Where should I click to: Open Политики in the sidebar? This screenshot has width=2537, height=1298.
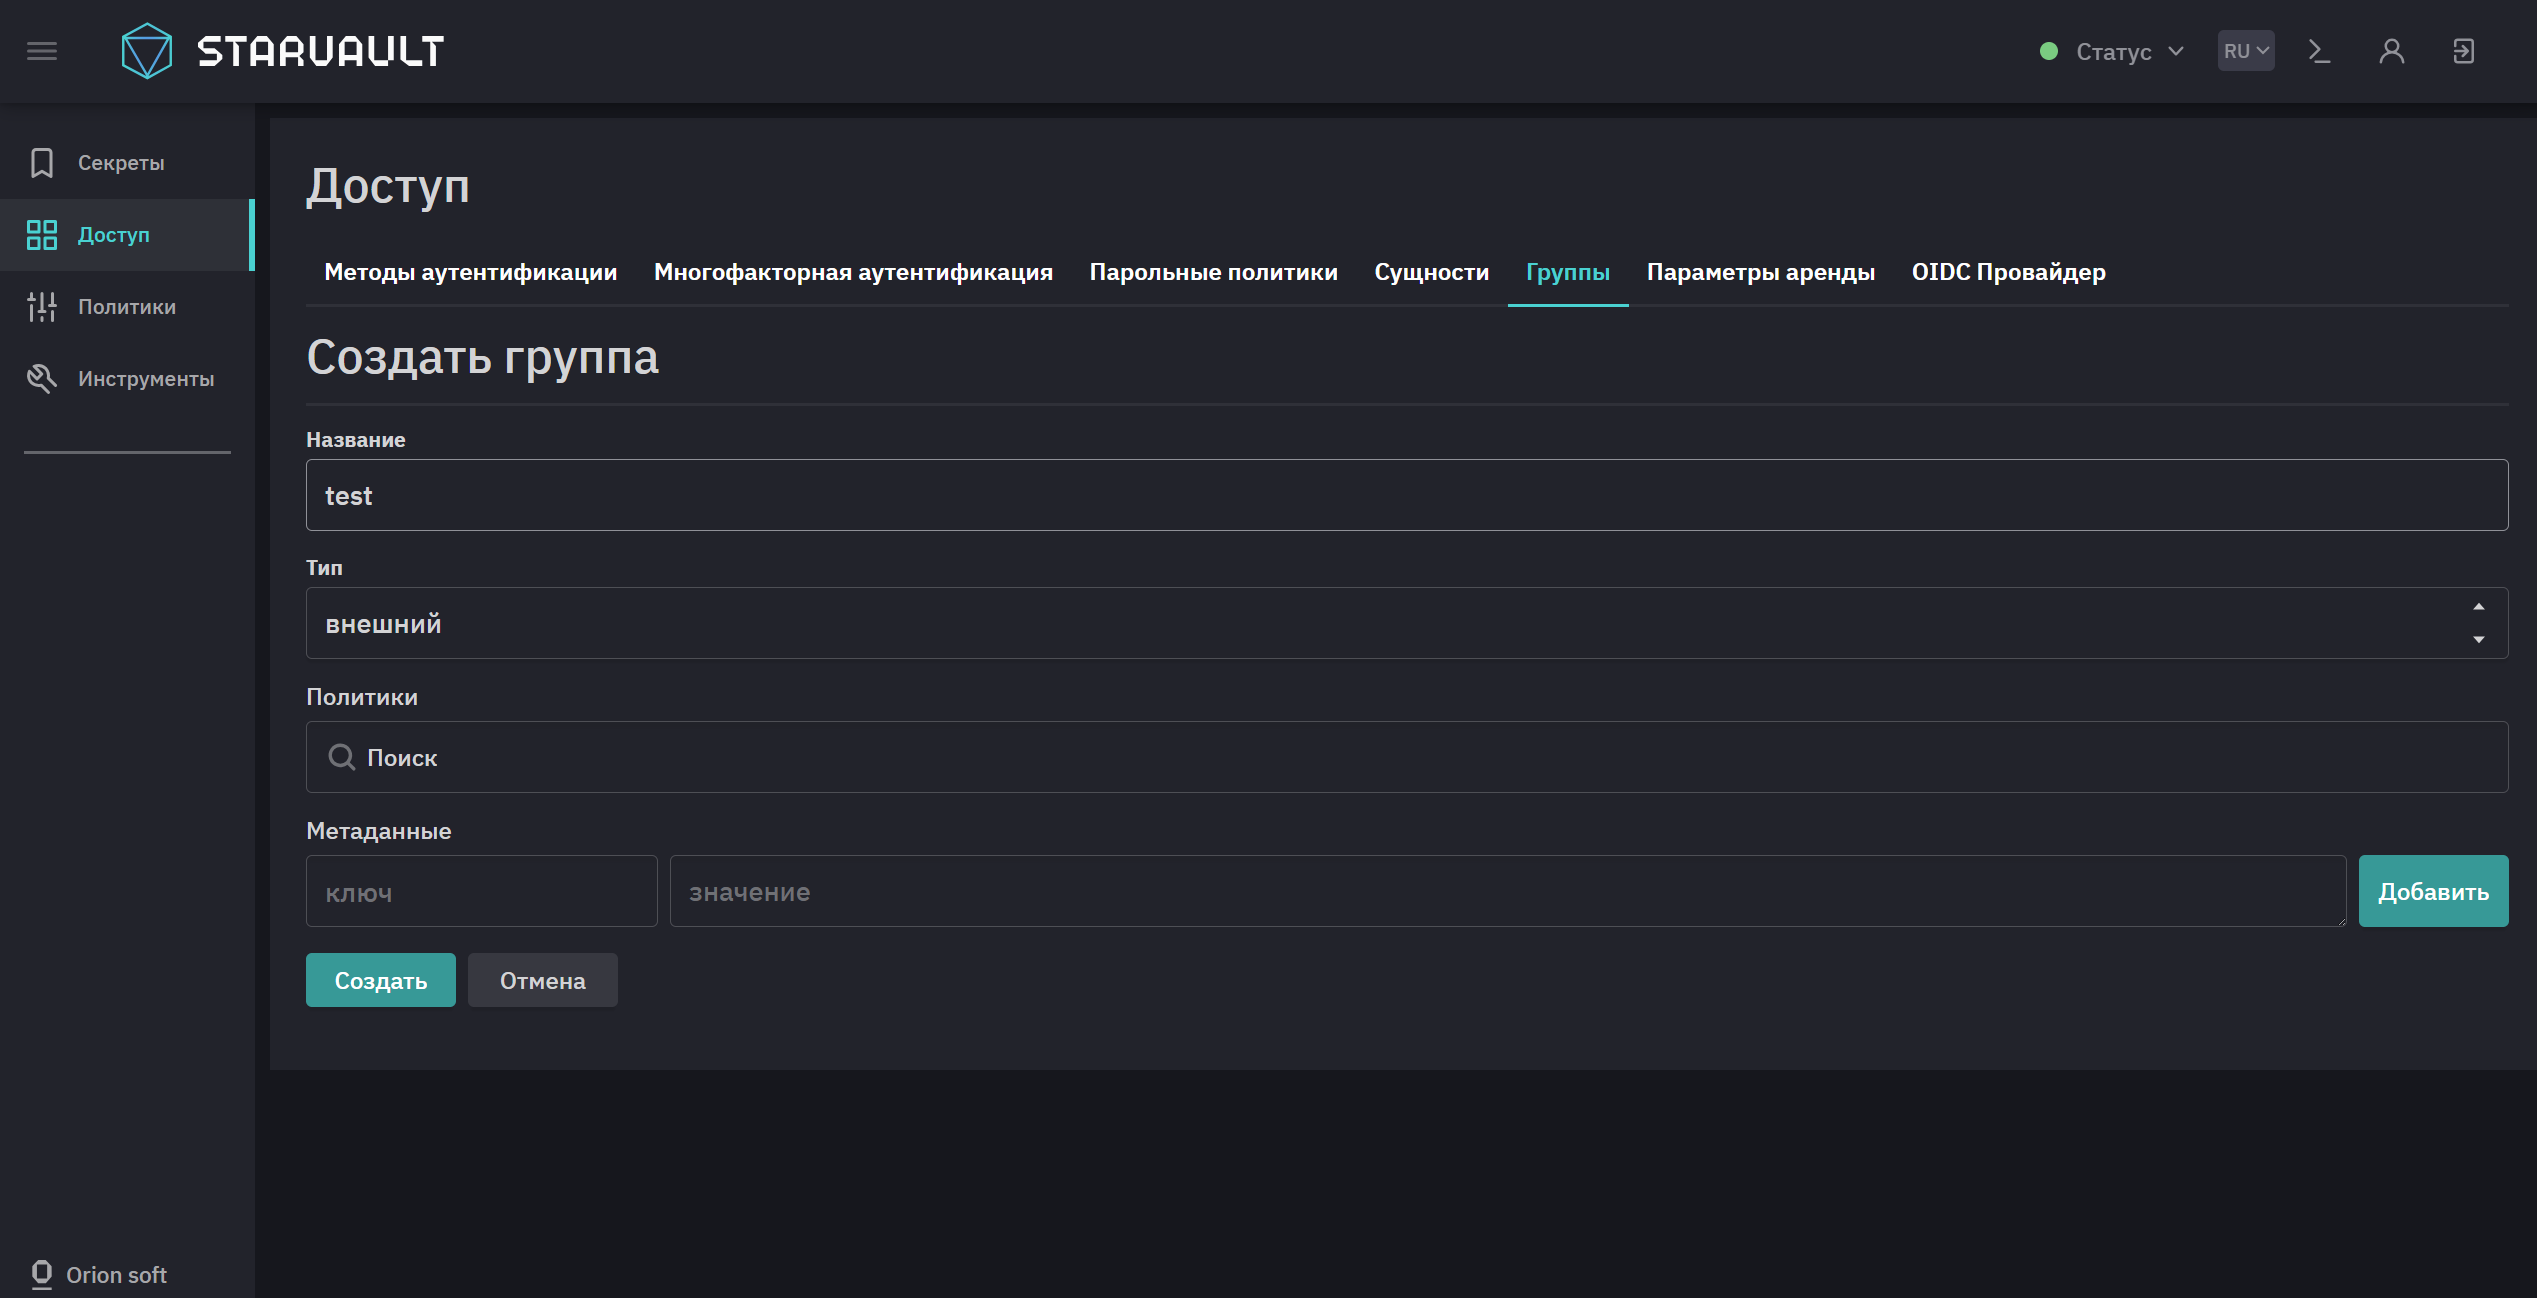pyautogui.click(x=127, y=307)
